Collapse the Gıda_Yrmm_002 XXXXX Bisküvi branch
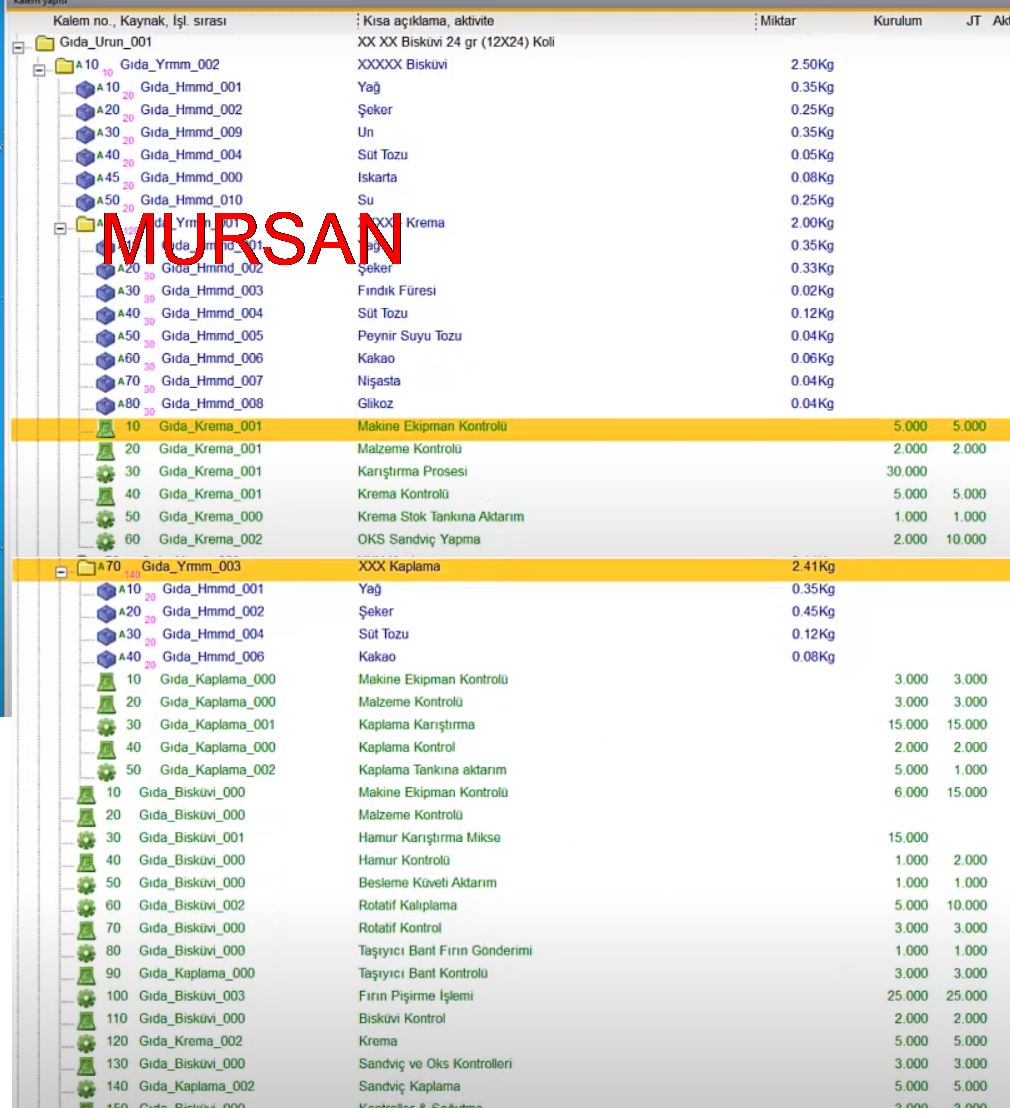The height and width of the screenshot is (1108, 1010). (40, 69)
